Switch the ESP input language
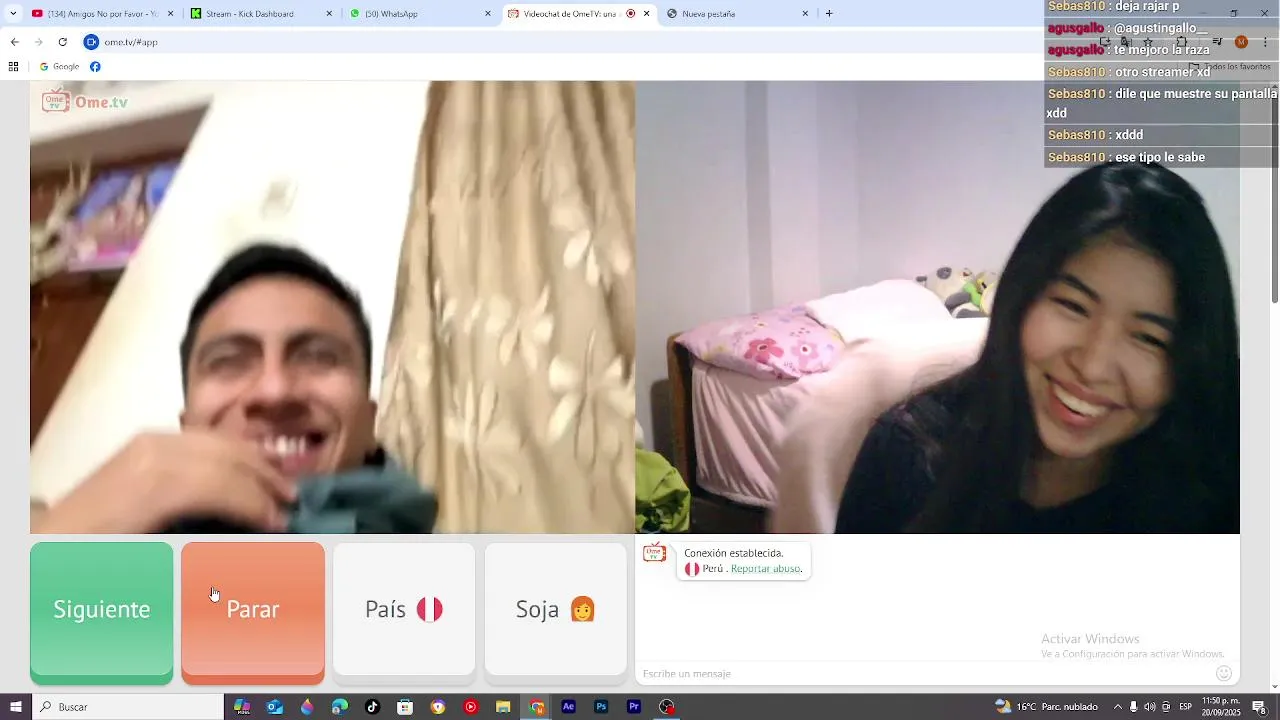This screenshot has height=720, width=1280. pyautogui.click(x=1185, y=707)
